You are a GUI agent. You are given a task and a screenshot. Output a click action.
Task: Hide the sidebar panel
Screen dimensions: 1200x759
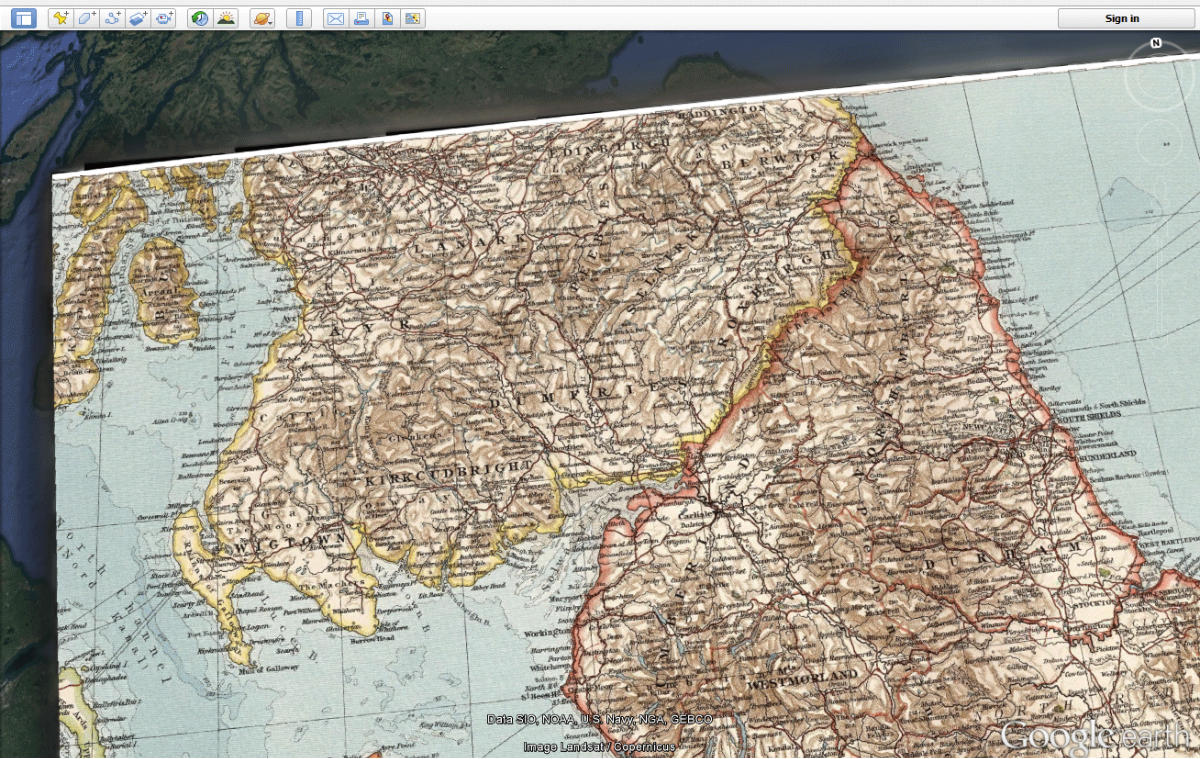click(23, 18)
